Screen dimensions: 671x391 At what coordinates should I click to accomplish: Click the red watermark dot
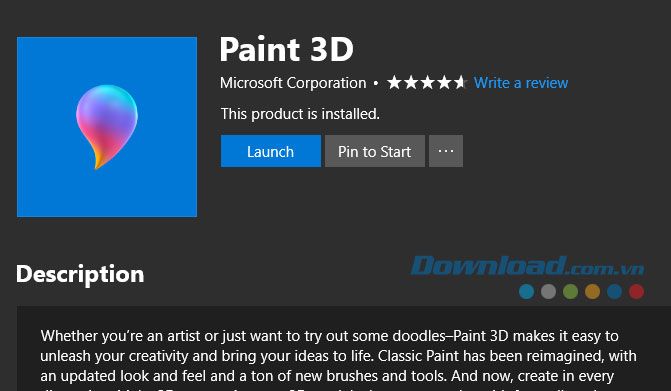(636, 291)
